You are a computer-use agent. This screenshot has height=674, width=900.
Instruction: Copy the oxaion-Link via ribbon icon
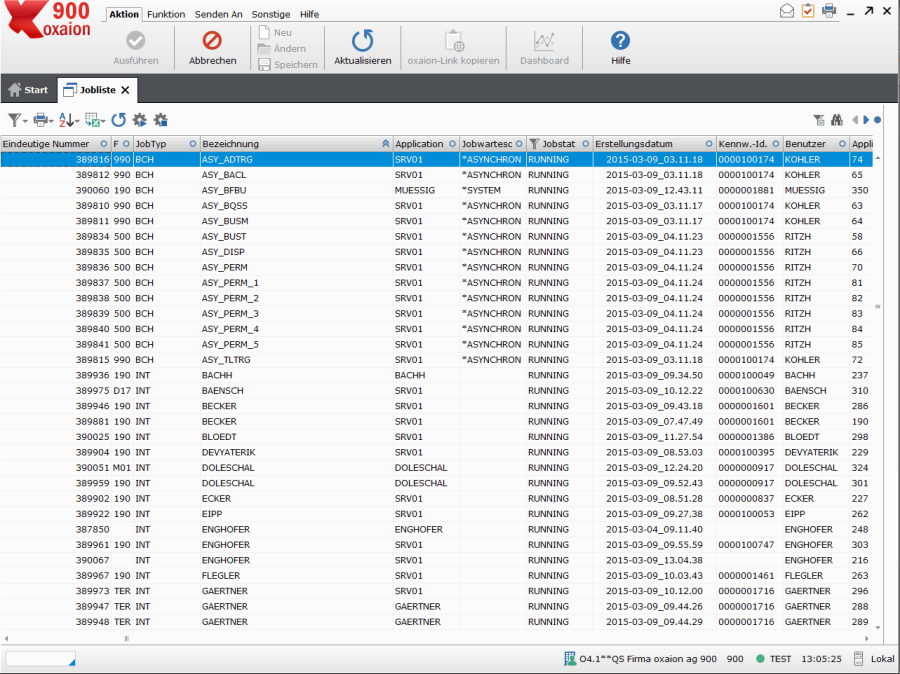point(453,41)
